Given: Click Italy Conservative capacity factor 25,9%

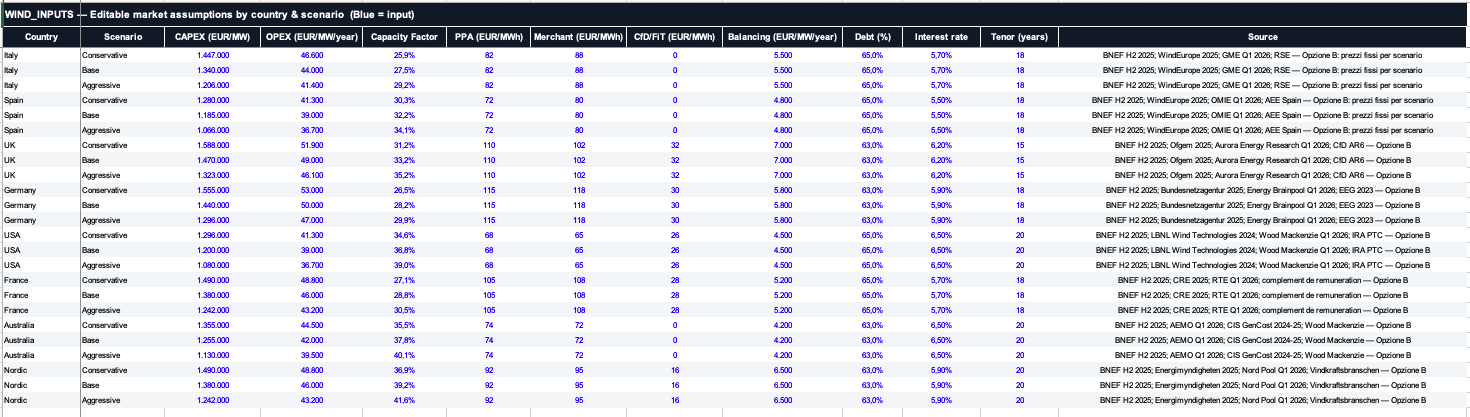Looking at the screenshot, I should point(404,54).
